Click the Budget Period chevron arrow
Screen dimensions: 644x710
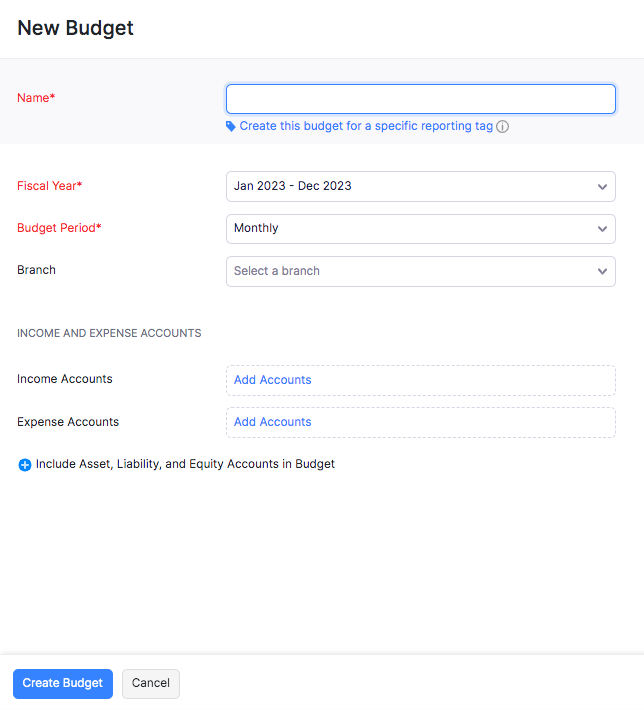click(602, 229)
